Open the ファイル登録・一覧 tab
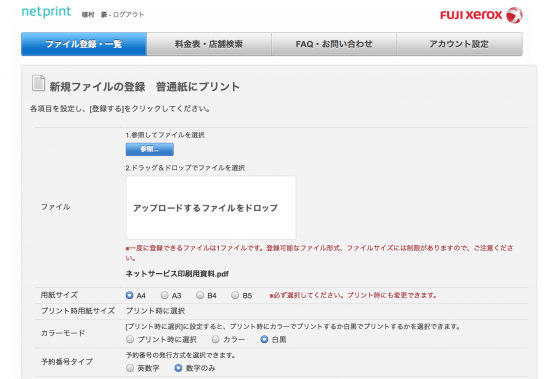This screenshot has height=379, width=550. (84, 44)
